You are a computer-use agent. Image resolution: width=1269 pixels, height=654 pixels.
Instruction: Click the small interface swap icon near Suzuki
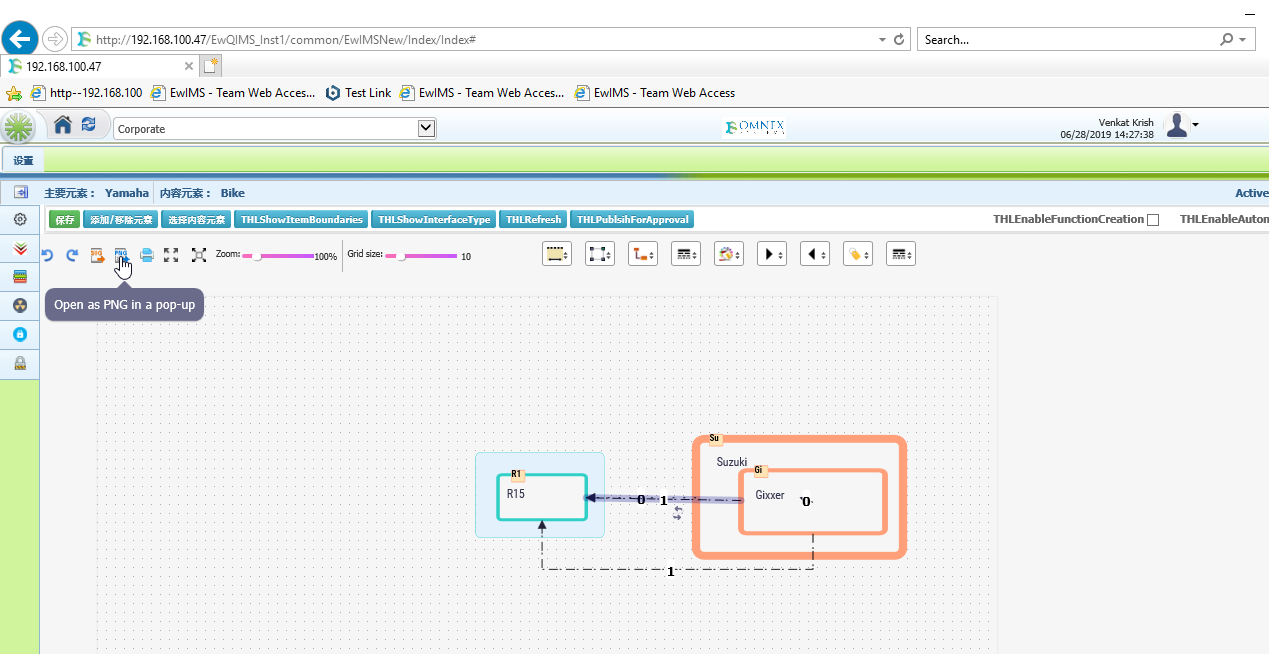678,513
